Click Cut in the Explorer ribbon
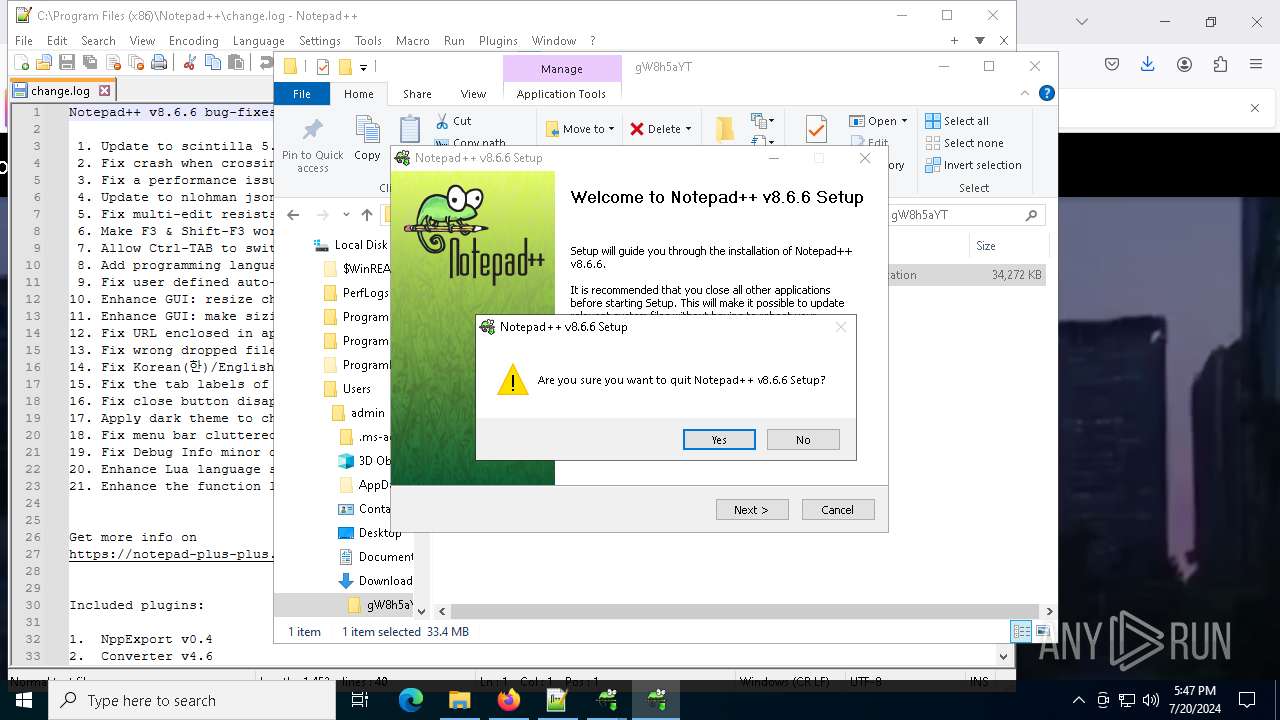This screenshot has height=720, width=1280. click(454, 121)
